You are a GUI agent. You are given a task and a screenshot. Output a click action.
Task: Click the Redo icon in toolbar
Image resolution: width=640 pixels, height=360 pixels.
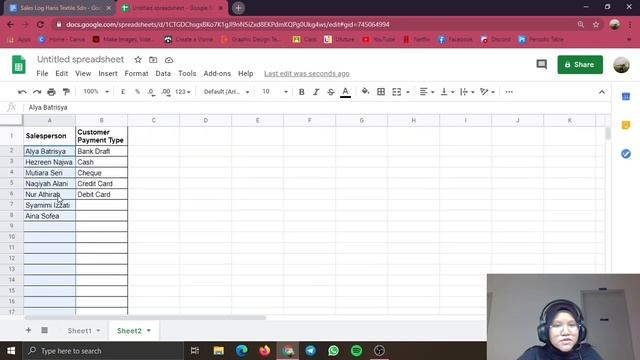37,92
